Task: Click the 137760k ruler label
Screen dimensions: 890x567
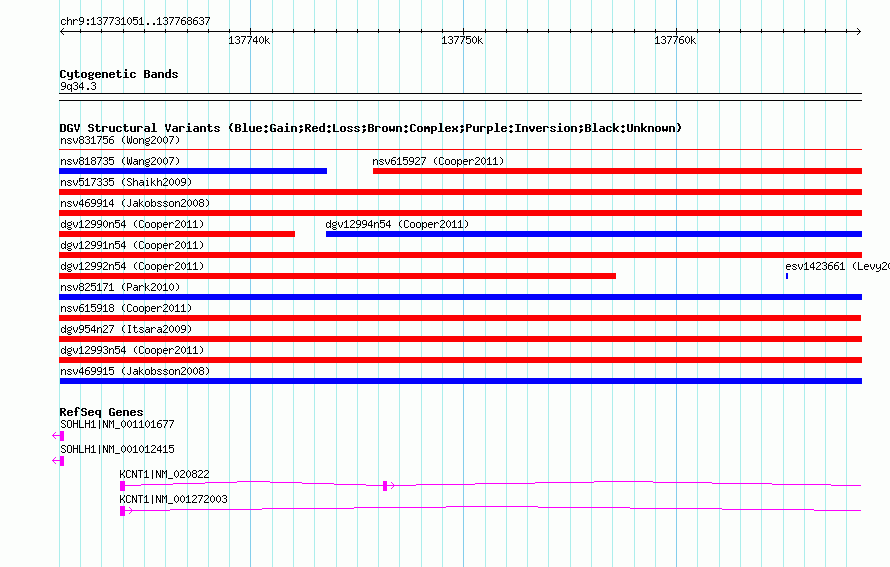Action: [x=675, y=40]
